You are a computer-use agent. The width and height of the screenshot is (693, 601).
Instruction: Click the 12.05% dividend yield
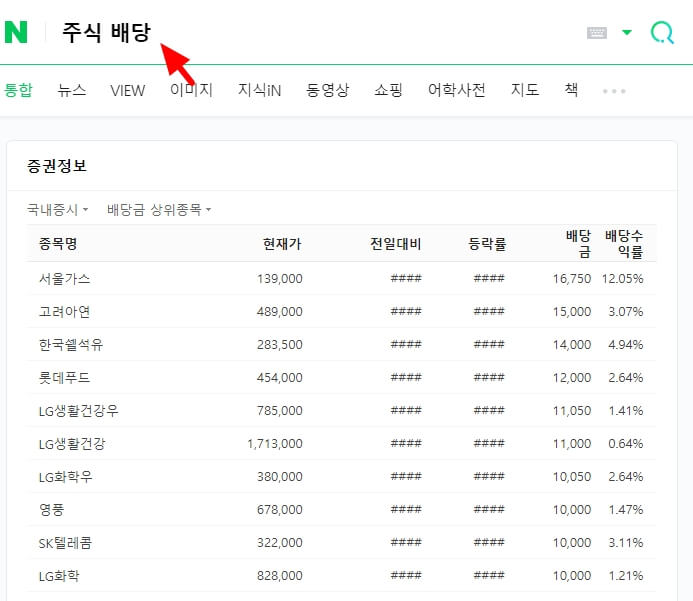[x=622, y=279]
